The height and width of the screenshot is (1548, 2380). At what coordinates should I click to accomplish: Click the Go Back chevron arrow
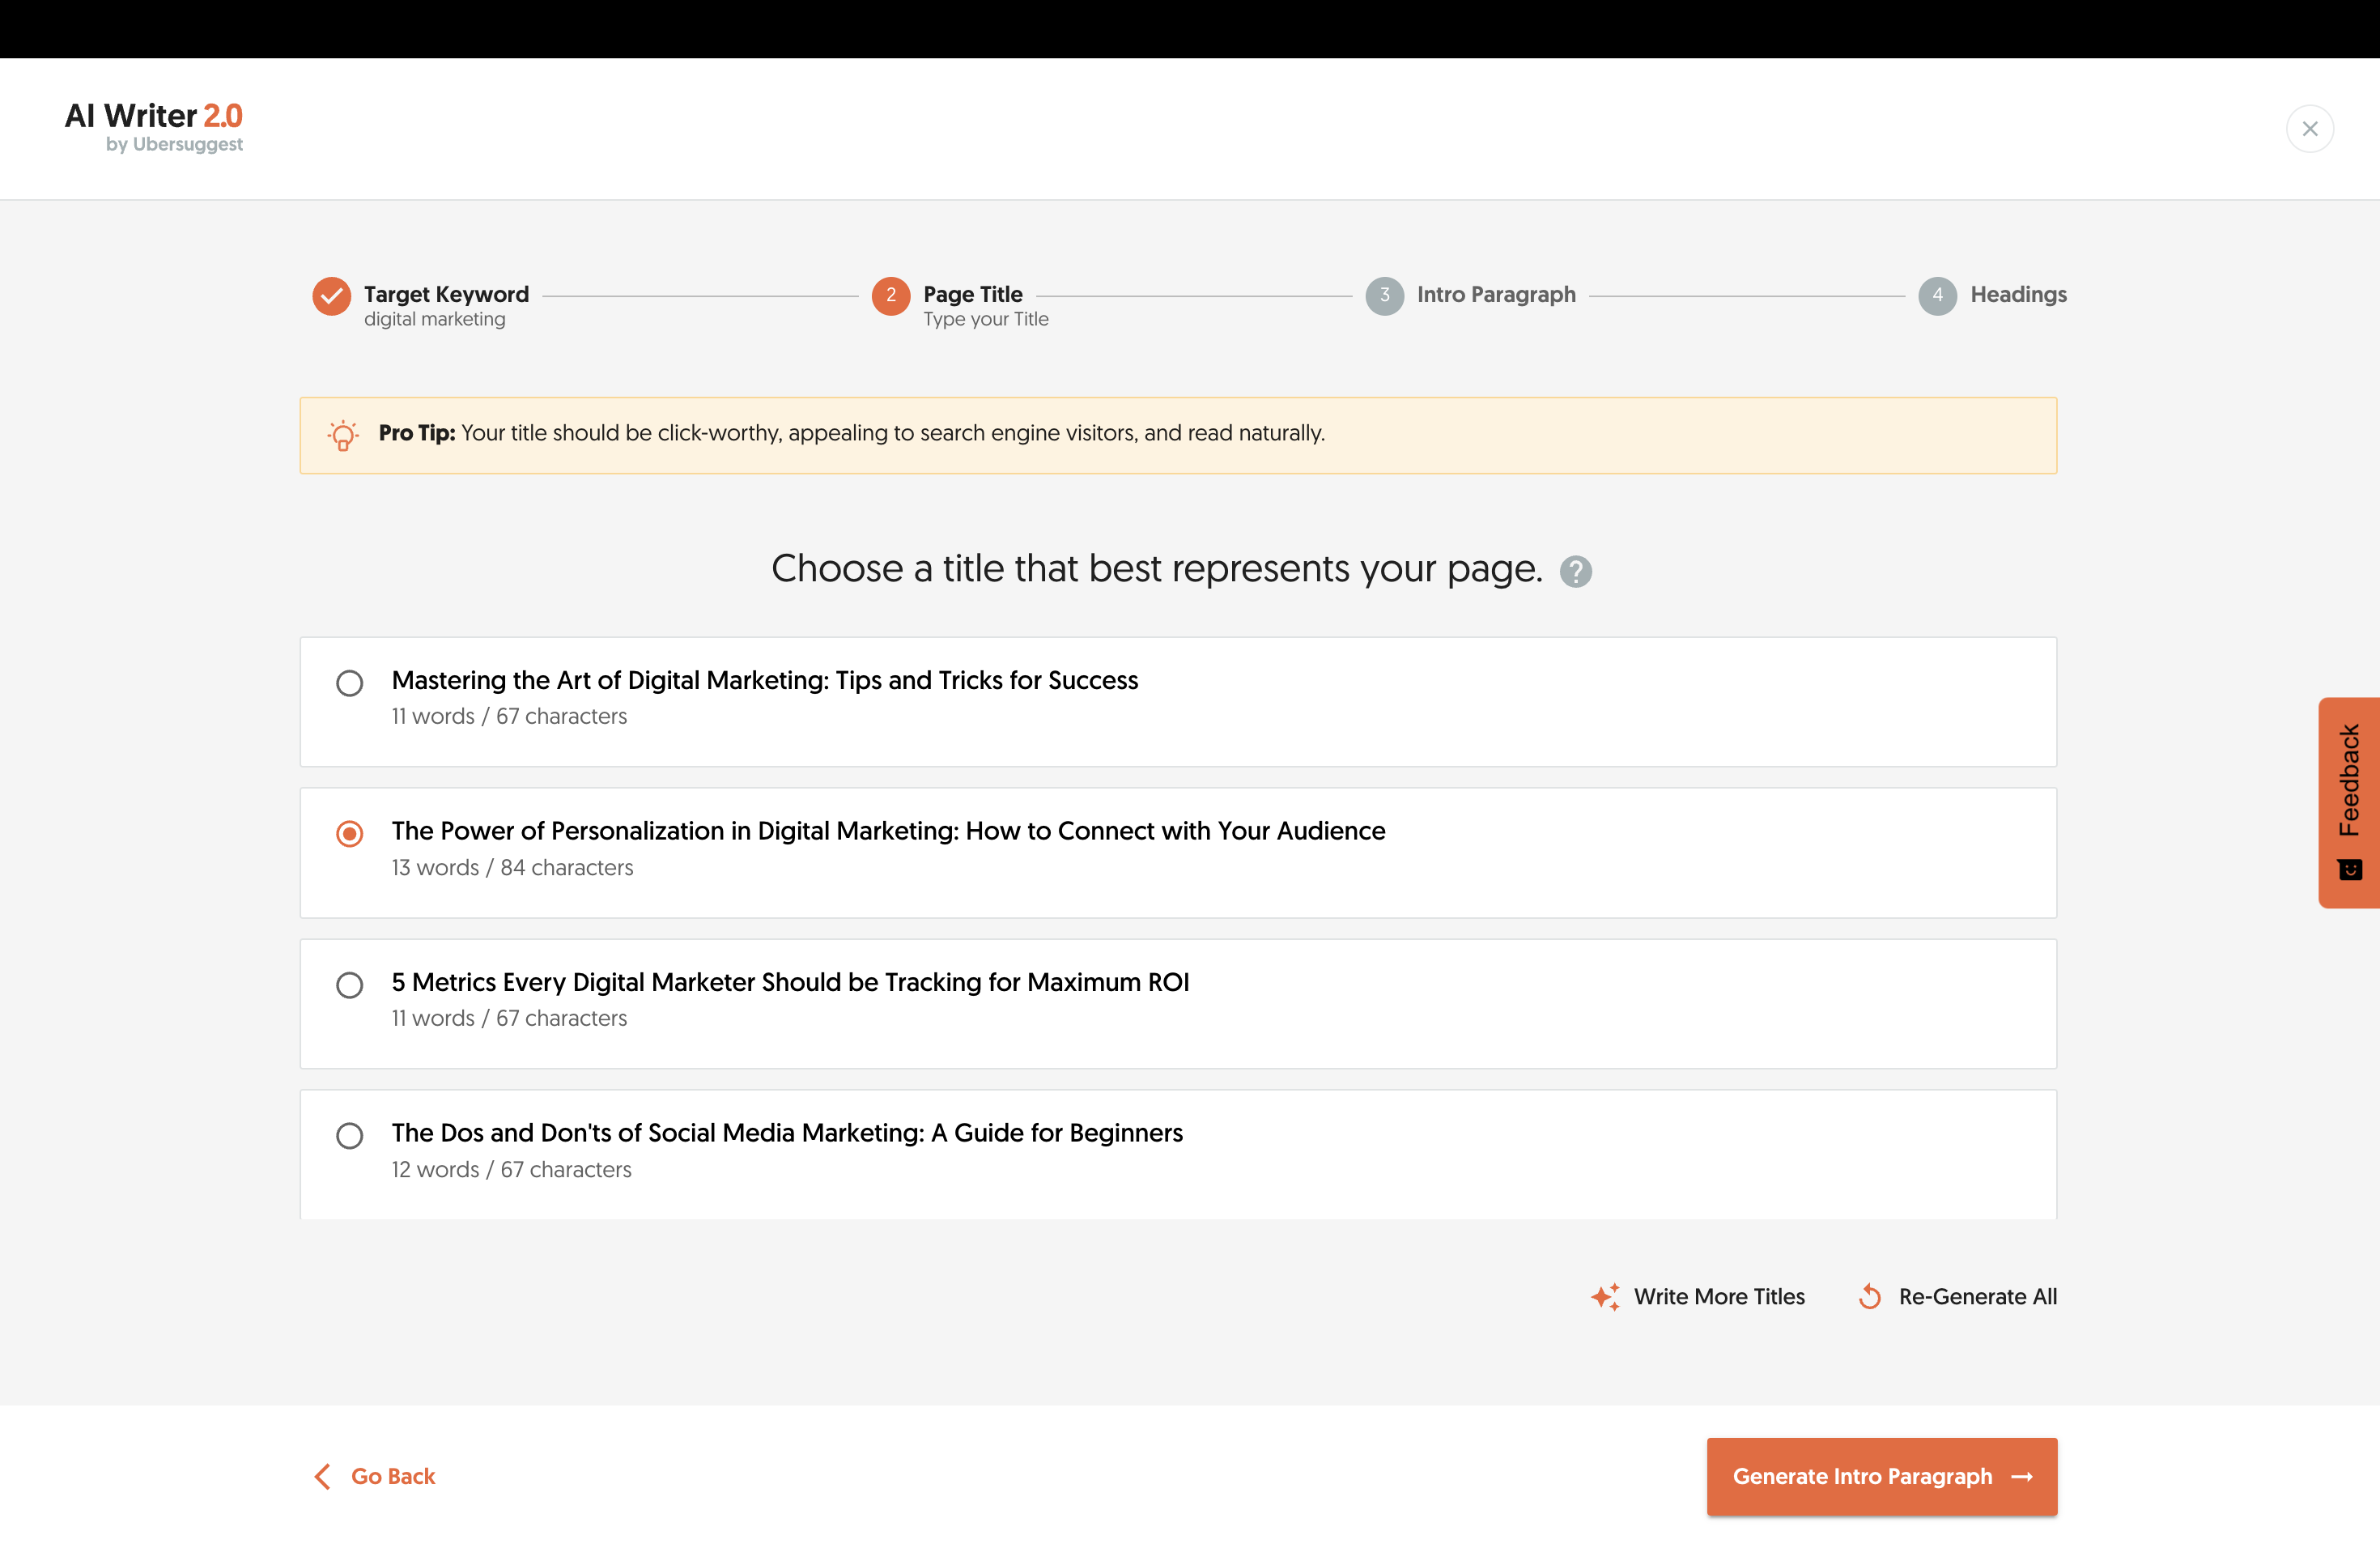pos(322,1476)
